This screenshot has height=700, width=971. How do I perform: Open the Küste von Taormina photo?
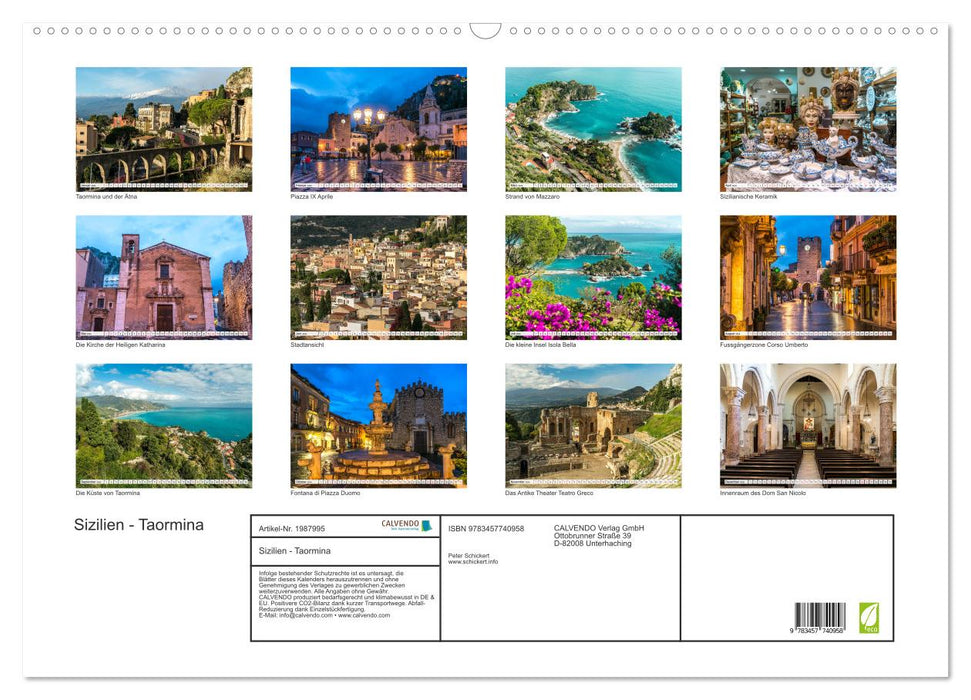(164, 425)
